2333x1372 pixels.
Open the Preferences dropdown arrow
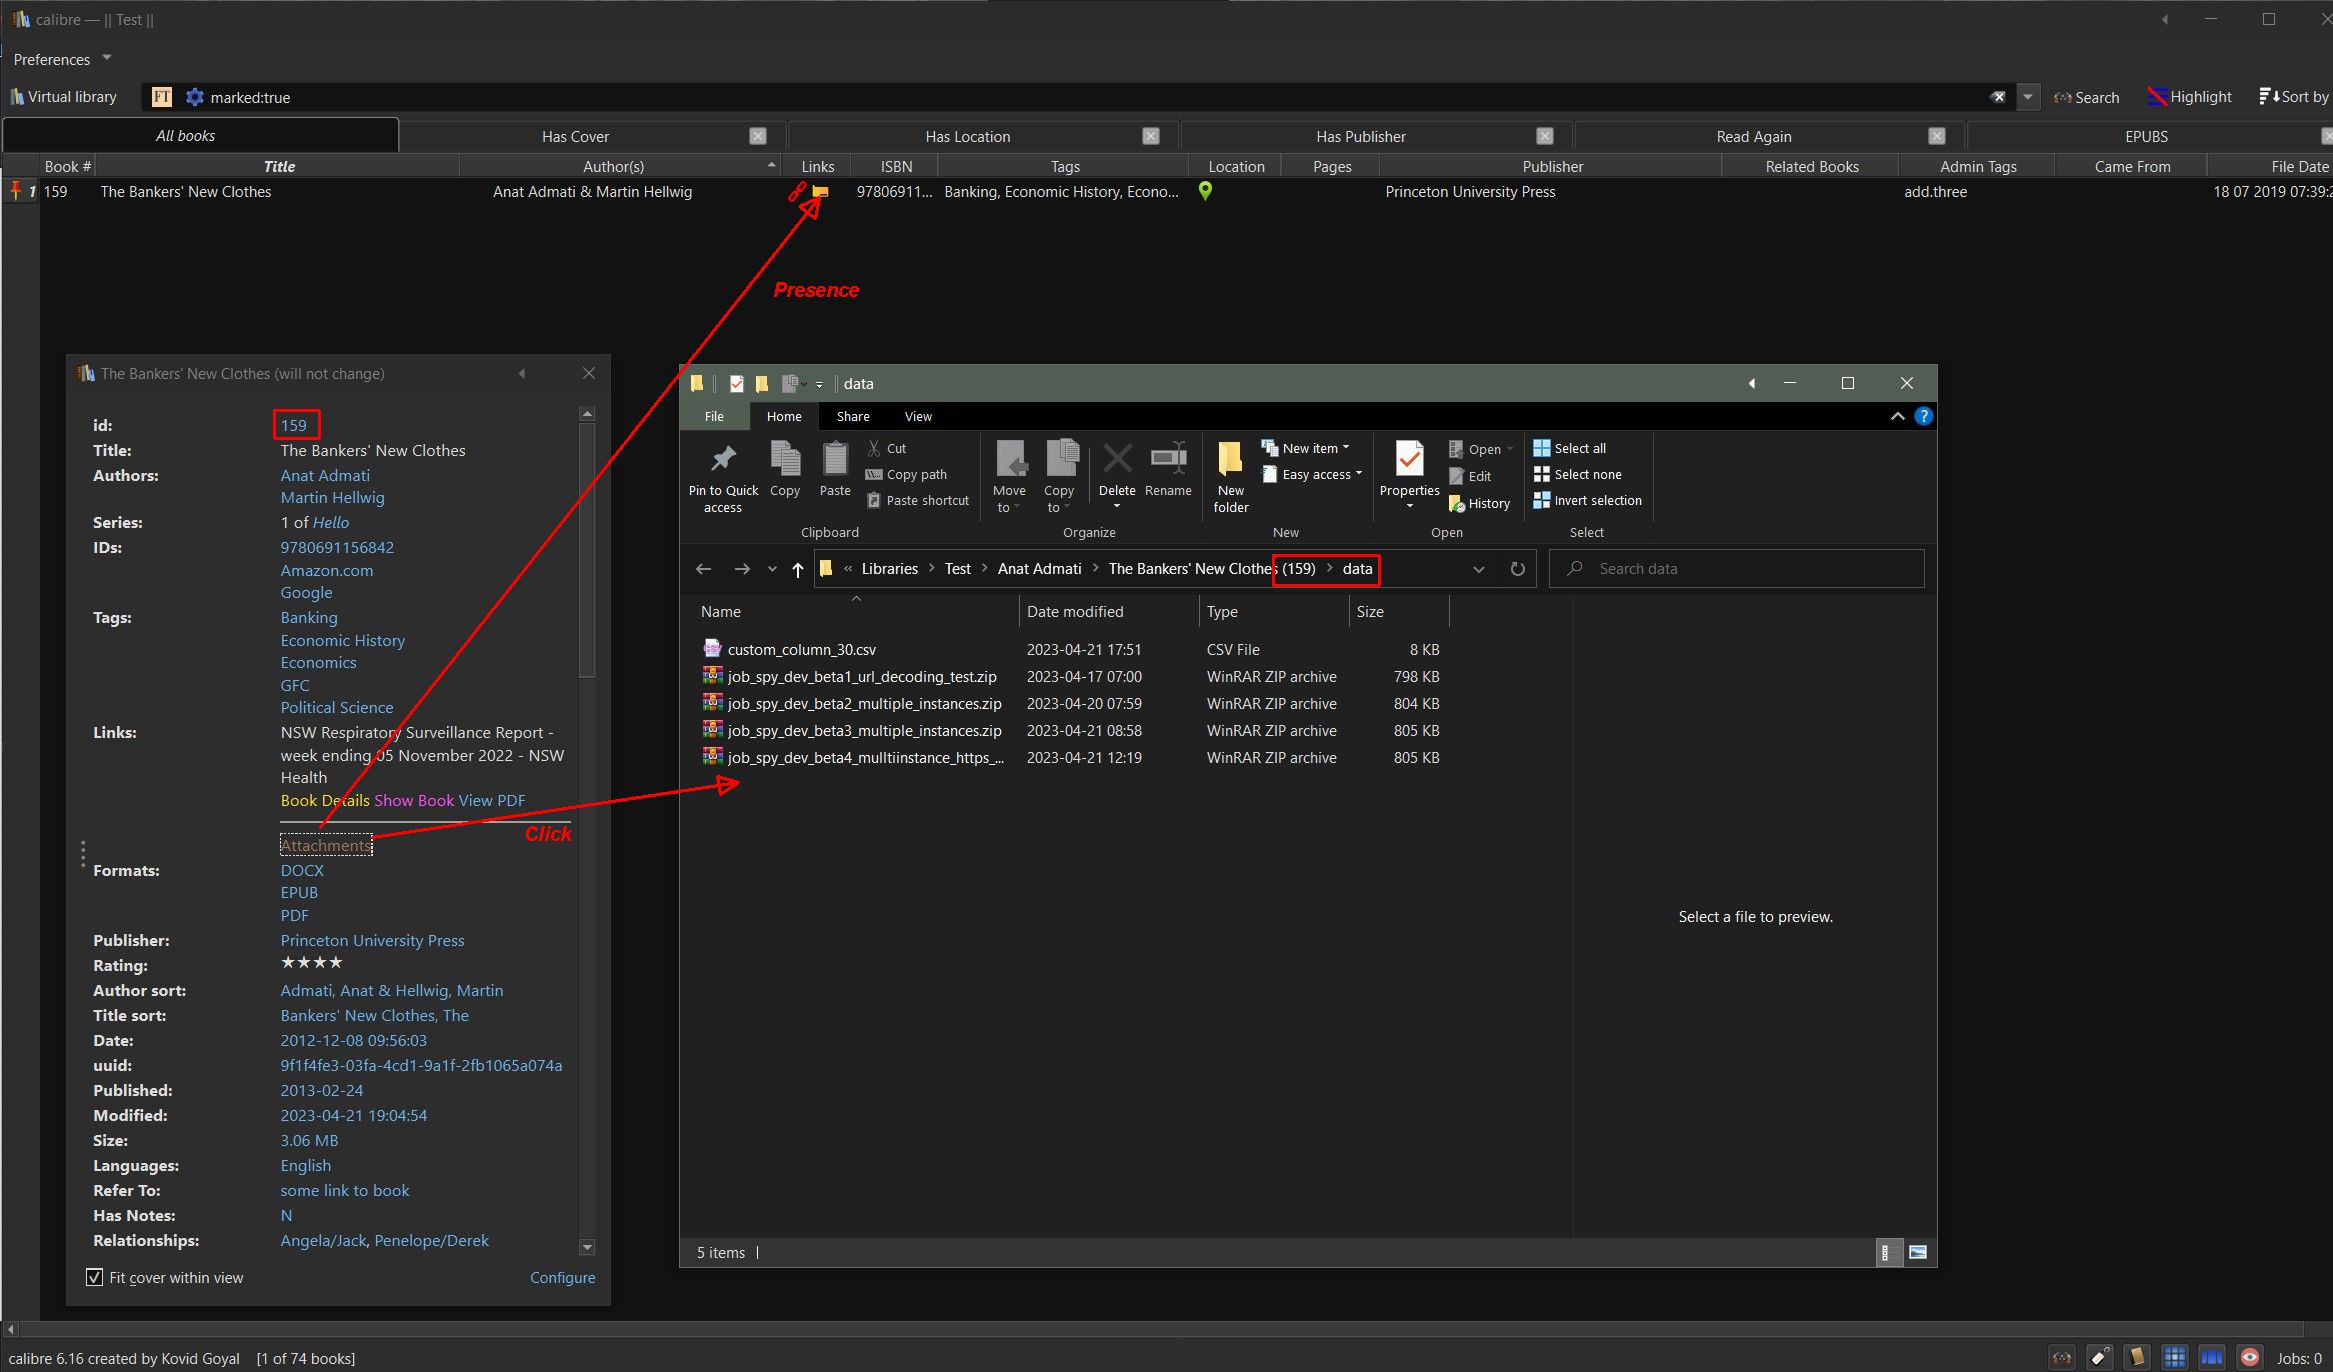pos(107,58)
